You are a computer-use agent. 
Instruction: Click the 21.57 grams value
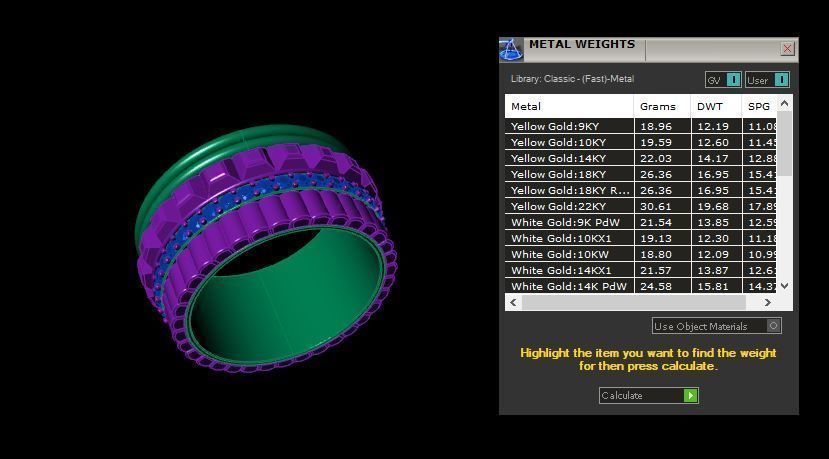655,270
